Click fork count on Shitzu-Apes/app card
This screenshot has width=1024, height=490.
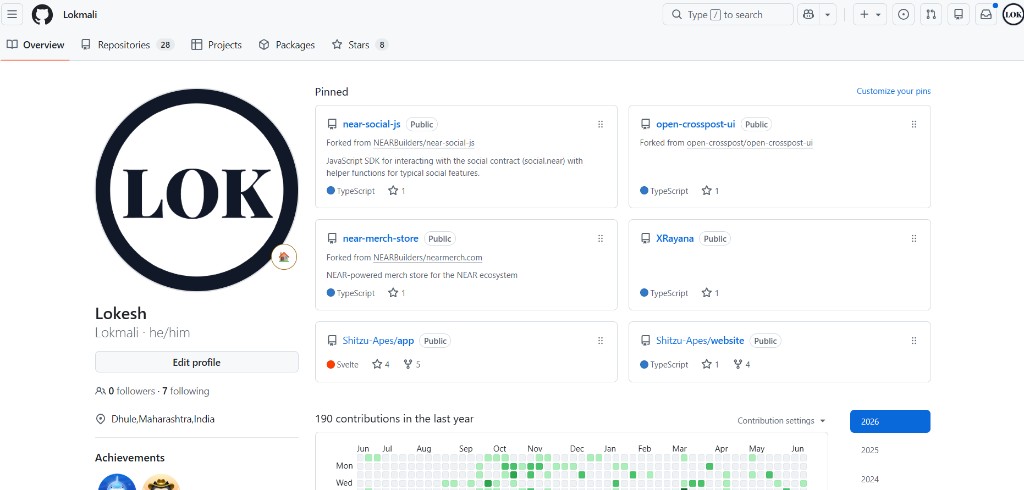412,364
